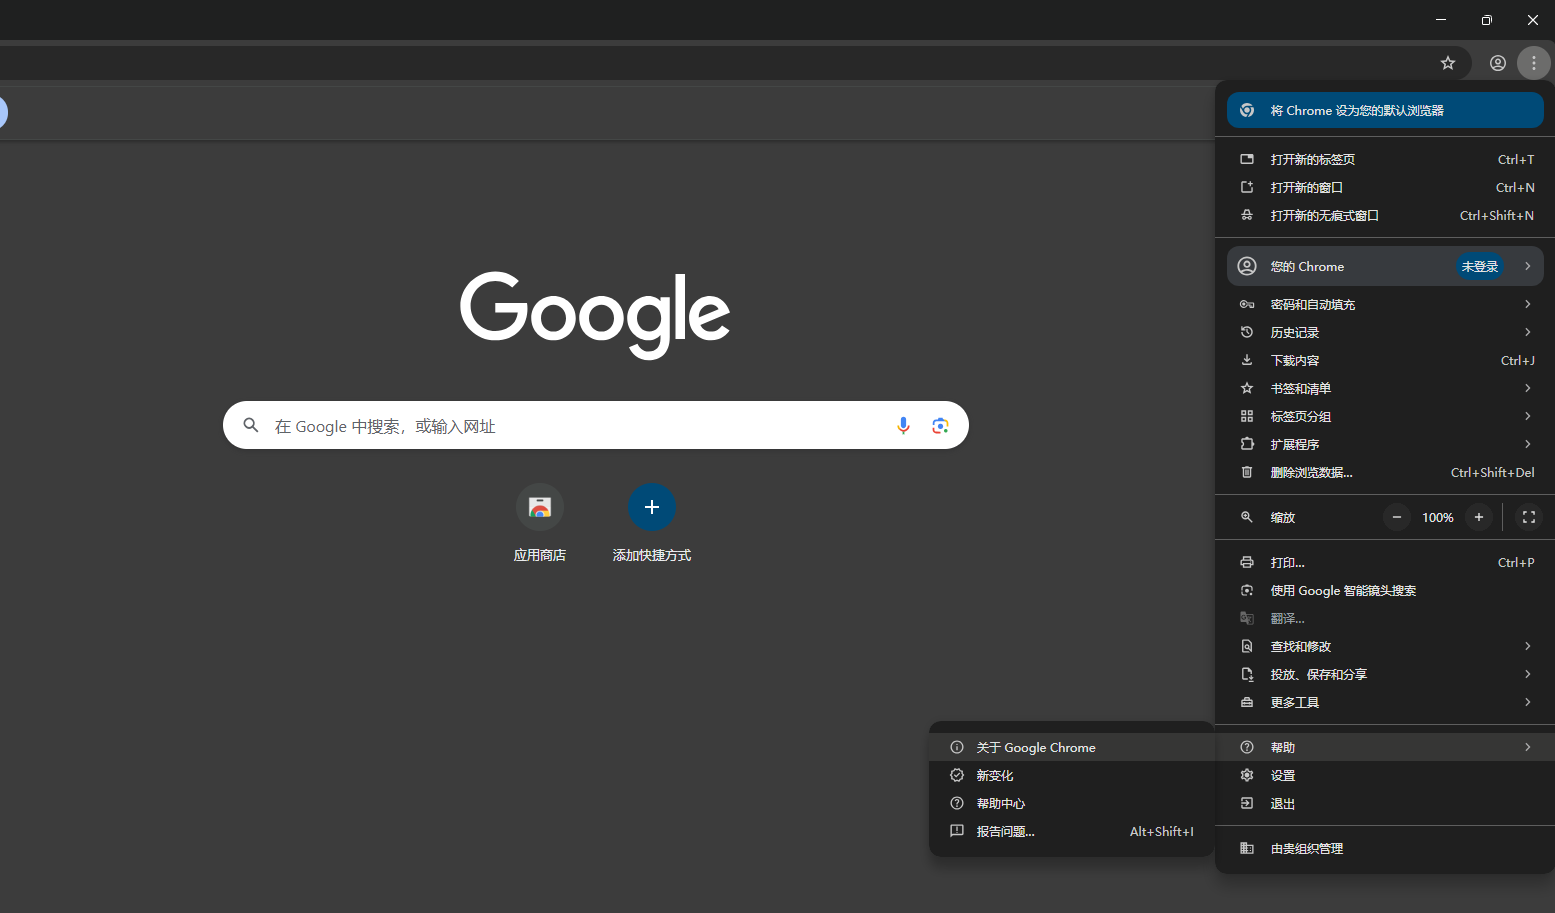The image size is (1555, 913).
Task: Expand 查找和修改 submenu
Action: point(1385,646)
